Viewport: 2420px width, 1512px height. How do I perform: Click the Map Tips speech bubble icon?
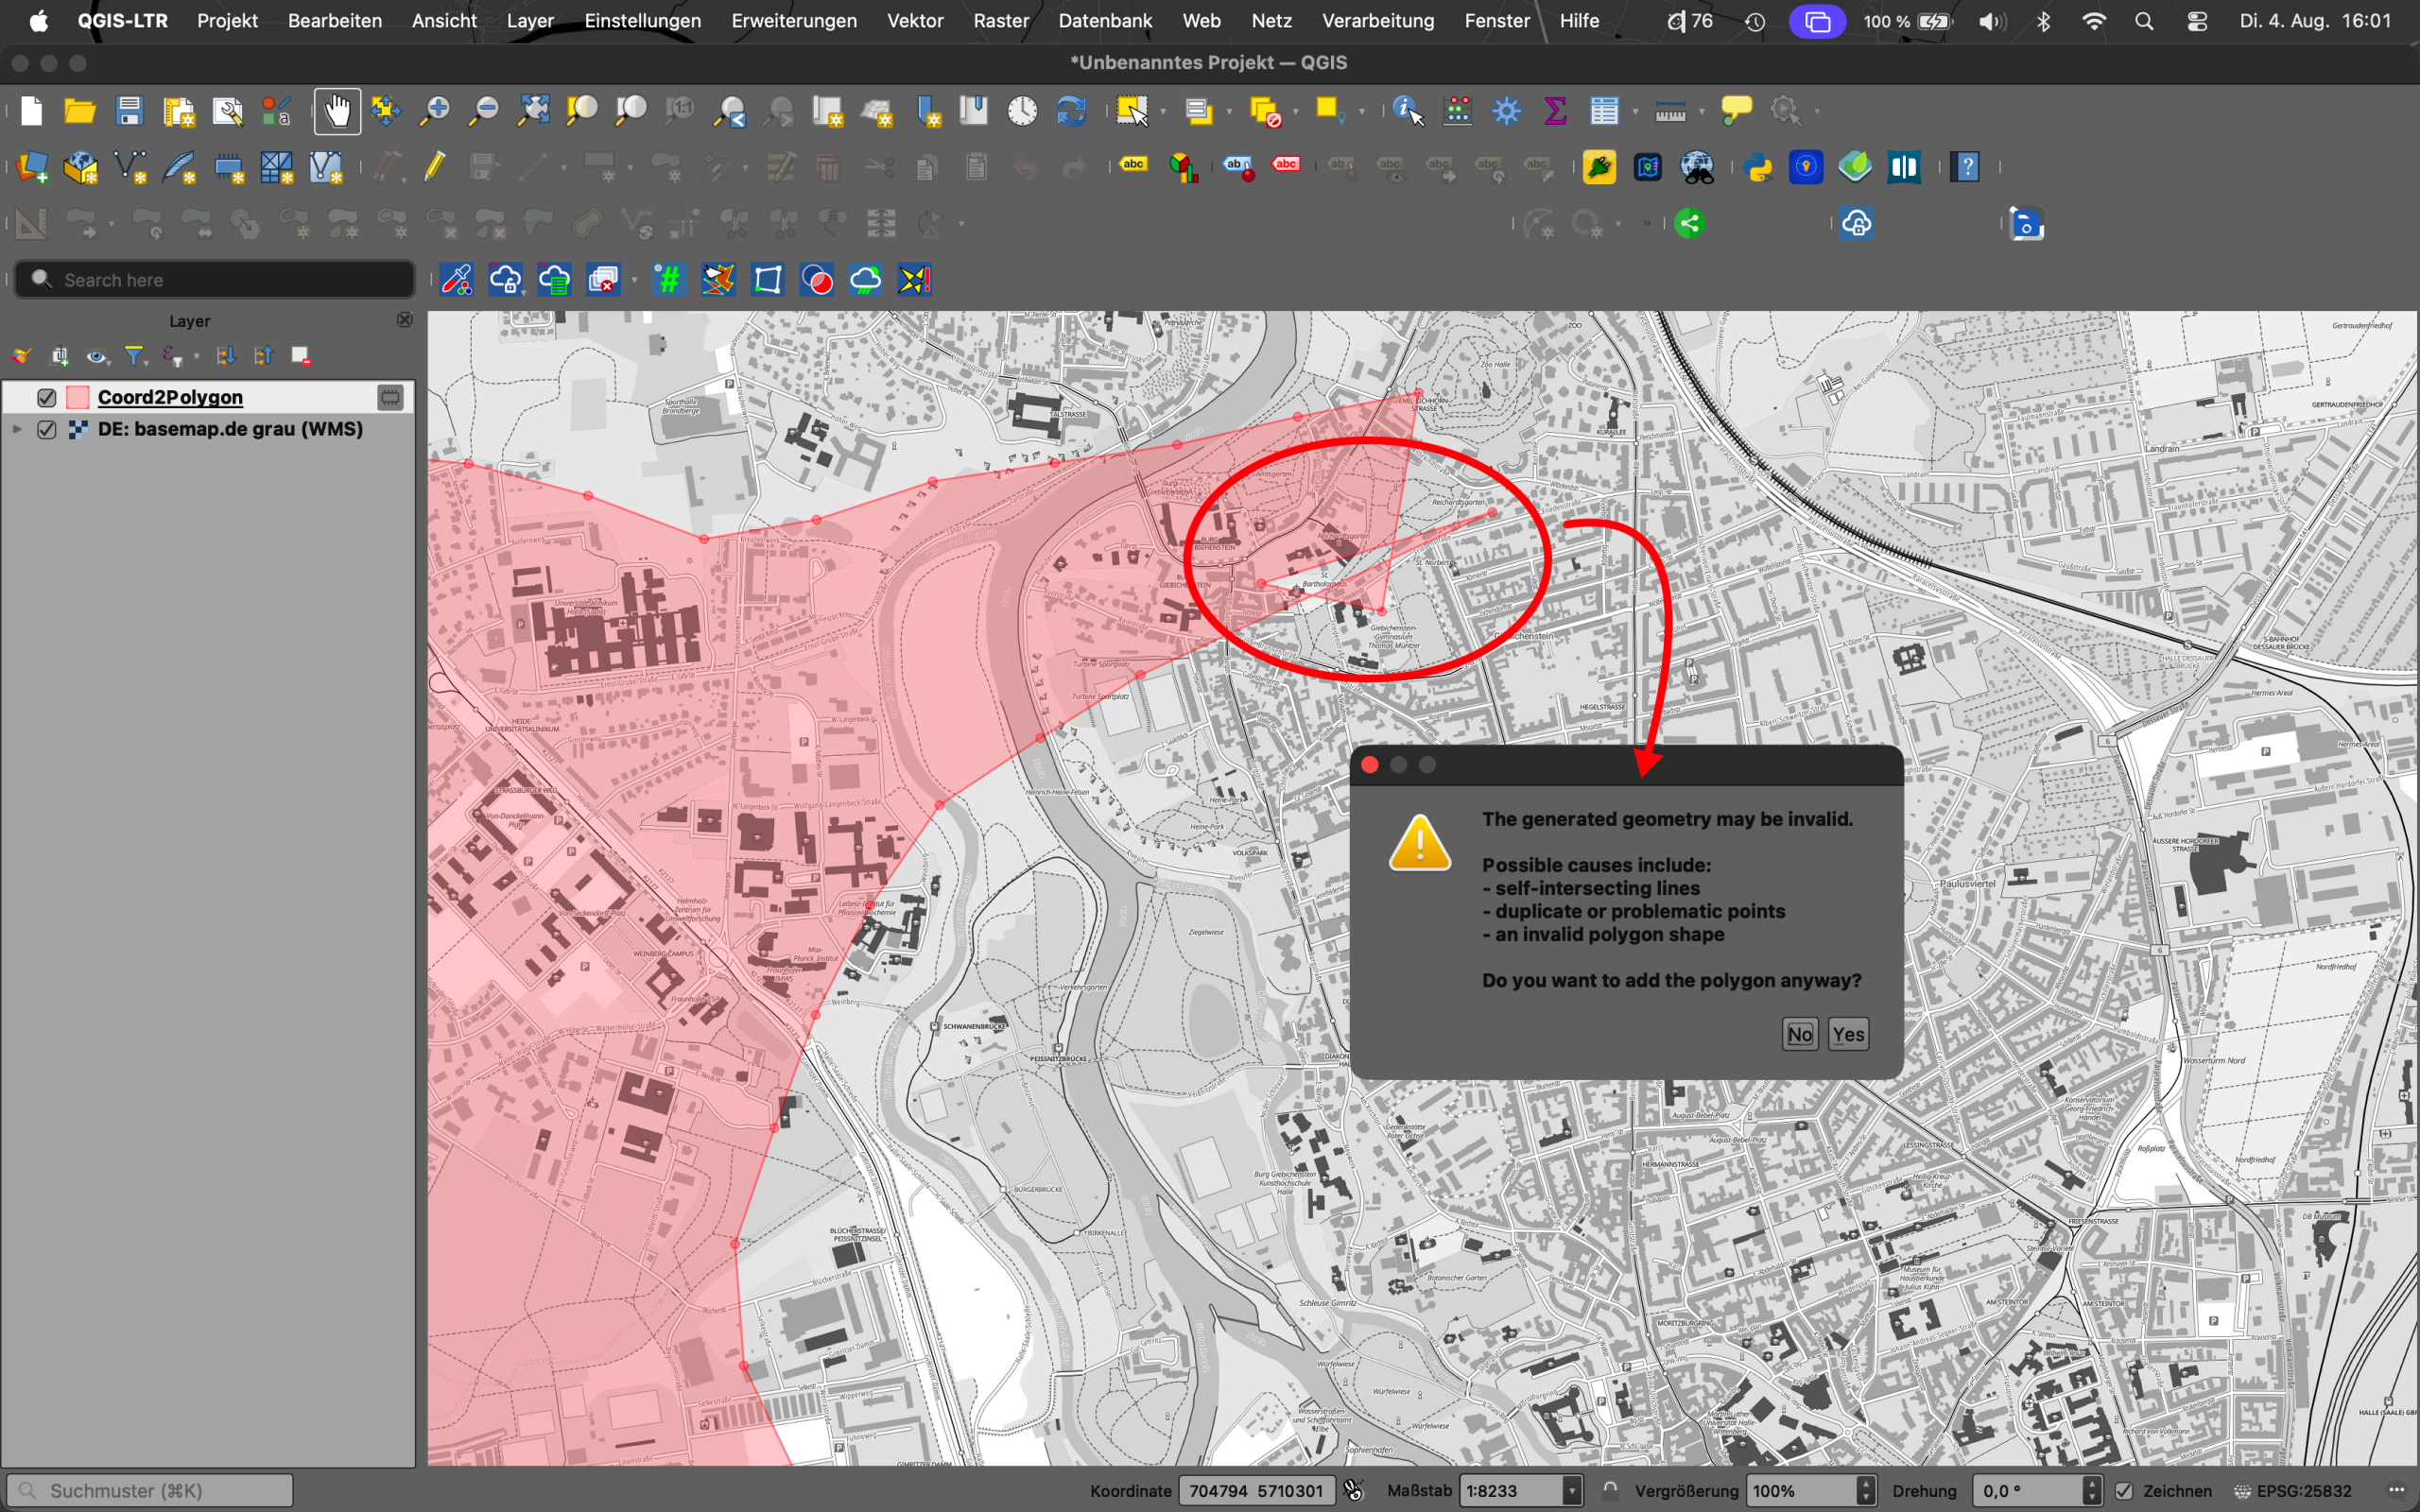tap(1736, 111)
